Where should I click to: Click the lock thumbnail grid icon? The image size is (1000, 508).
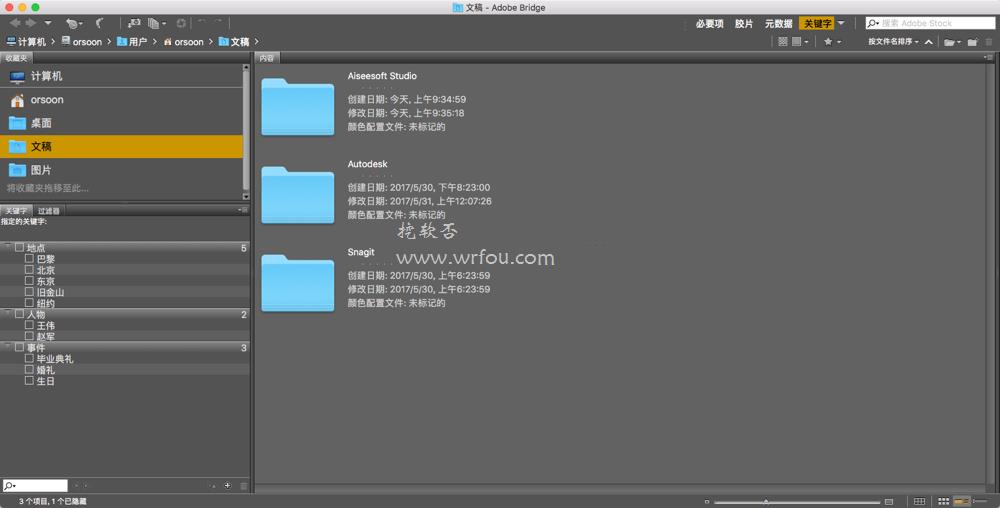coord(920,502)
